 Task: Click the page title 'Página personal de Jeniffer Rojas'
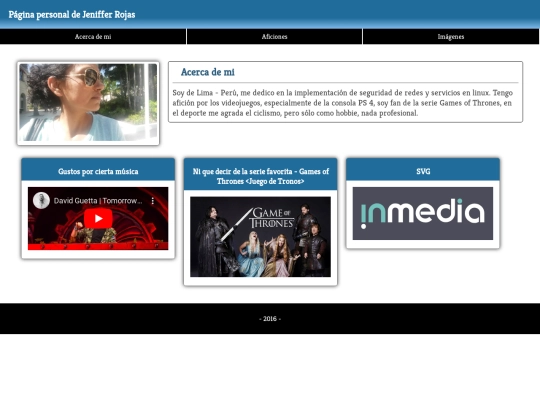point(72,14)
